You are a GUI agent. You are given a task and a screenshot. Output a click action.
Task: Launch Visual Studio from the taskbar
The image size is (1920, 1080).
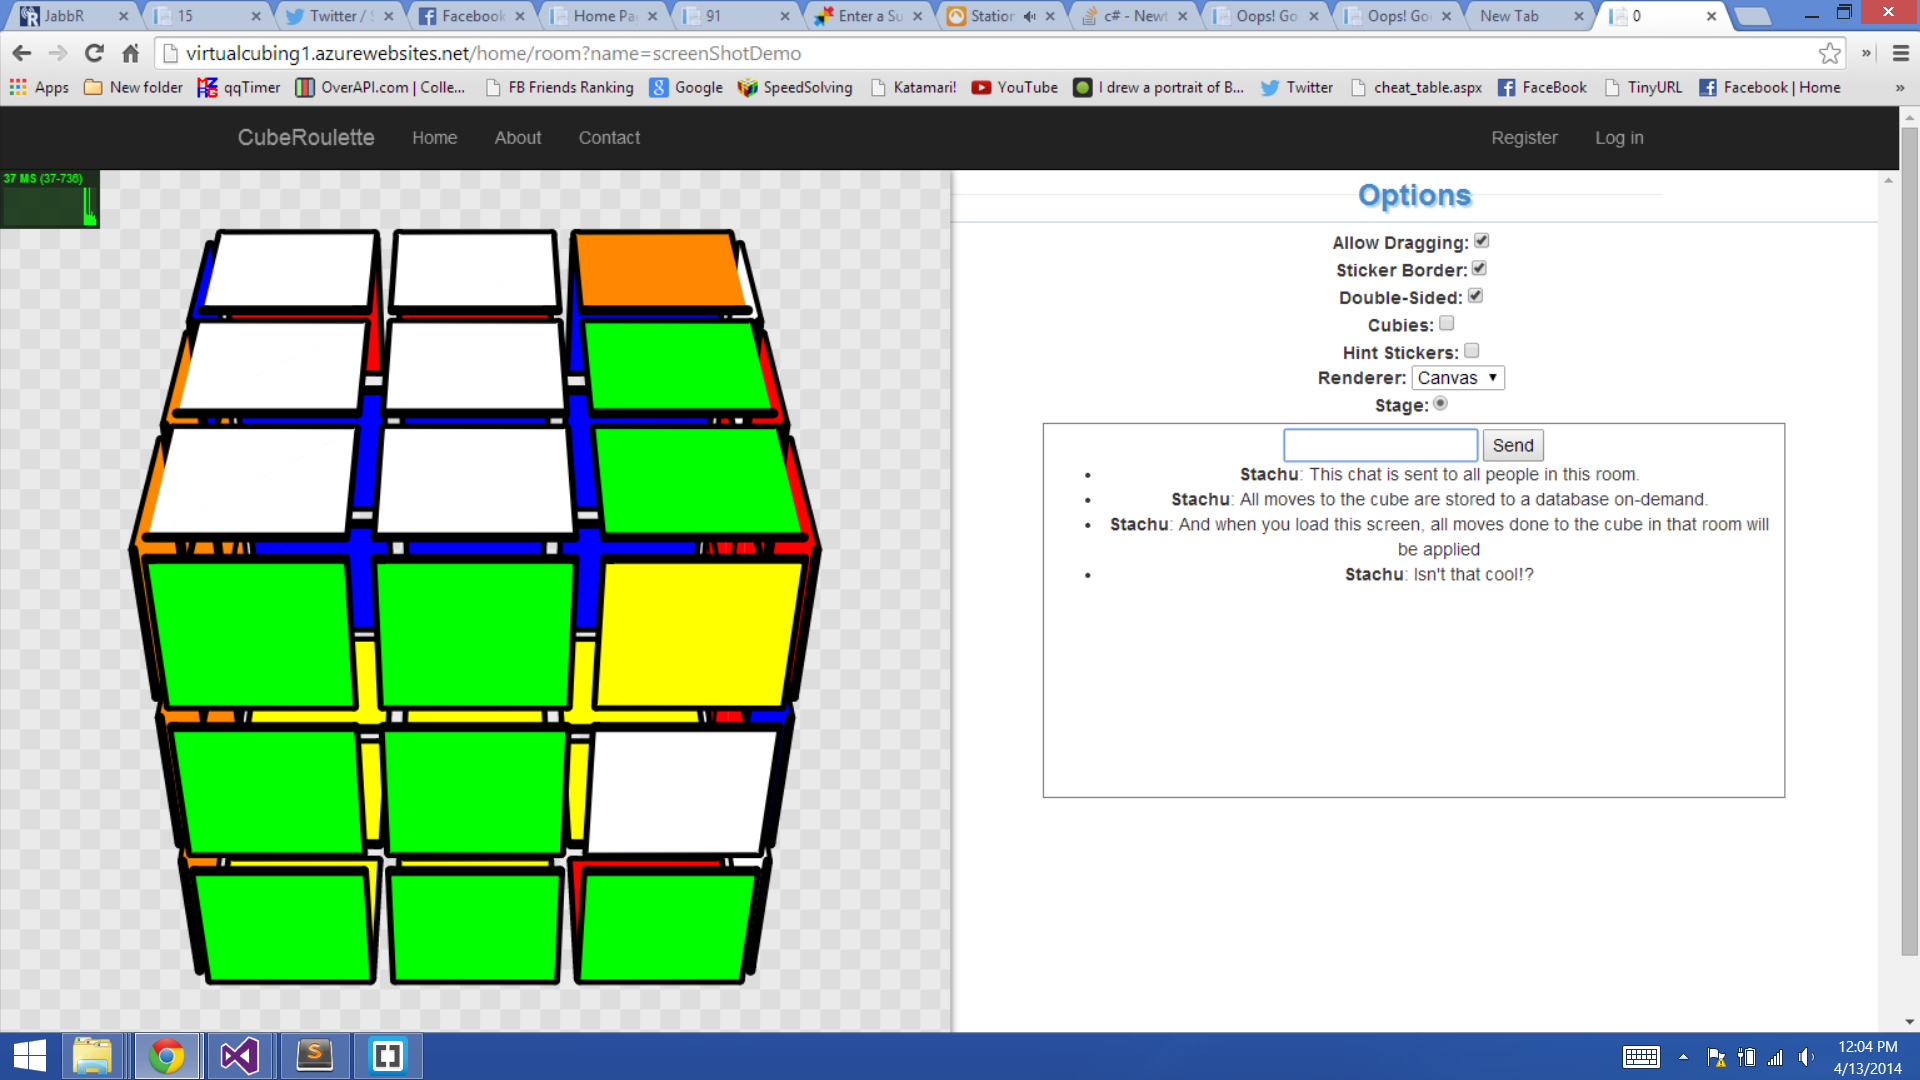click(240, 1056)
